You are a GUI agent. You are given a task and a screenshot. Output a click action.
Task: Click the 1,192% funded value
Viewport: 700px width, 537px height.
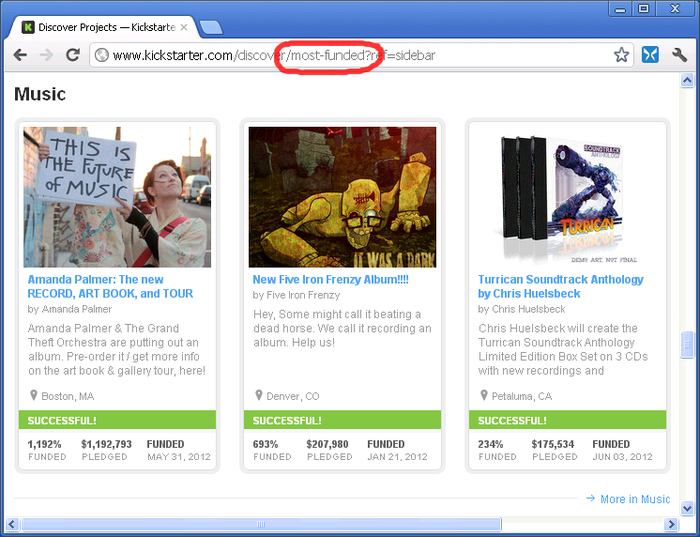[x=44, y=444]
